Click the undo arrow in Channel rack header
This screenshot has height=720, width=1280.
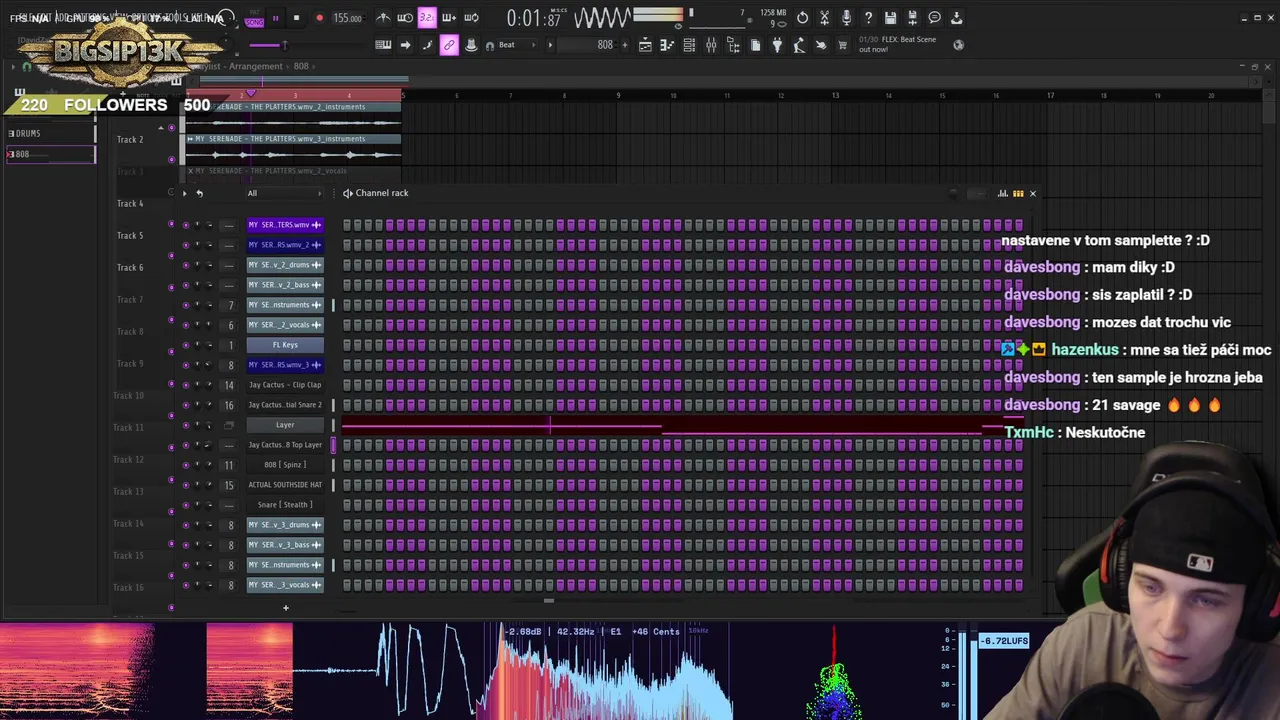click(199, 193)
